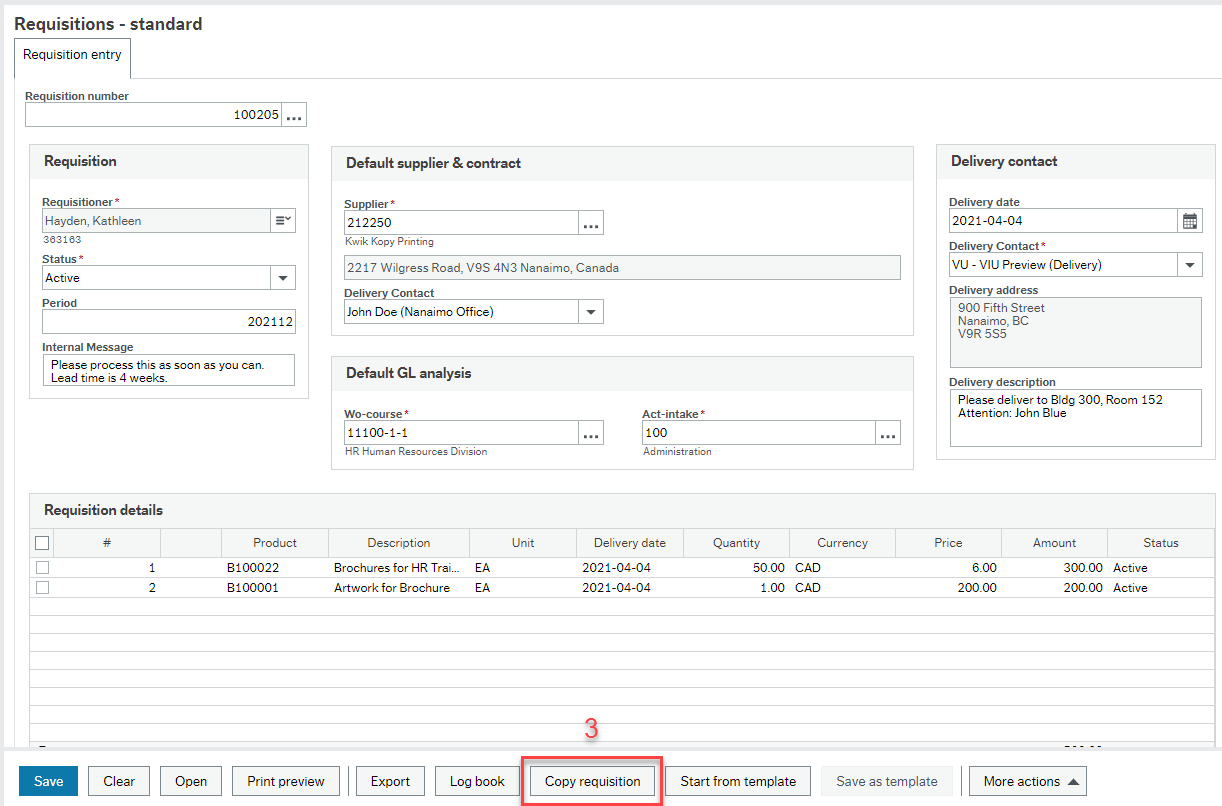1222x806 pixels.
Task: Select the checkbox on requisition line 2
Action: coord(42,587)
